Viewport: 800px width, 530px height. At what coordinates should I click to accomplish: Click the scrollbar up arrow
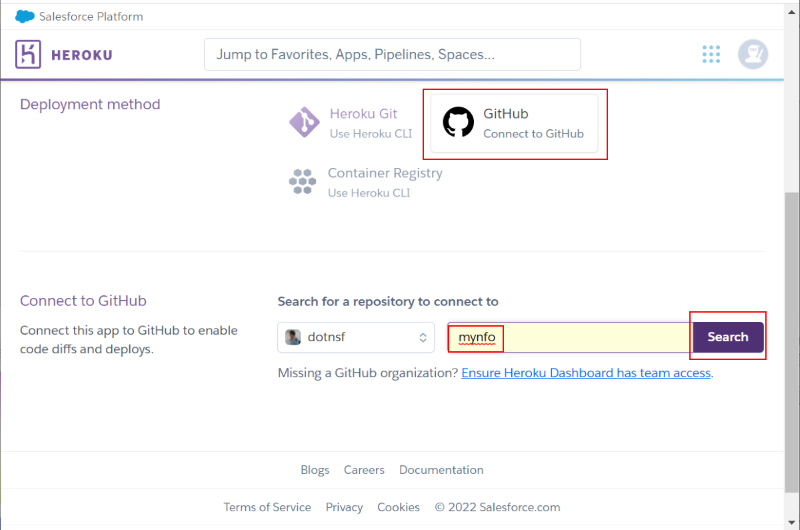(791, 12)
